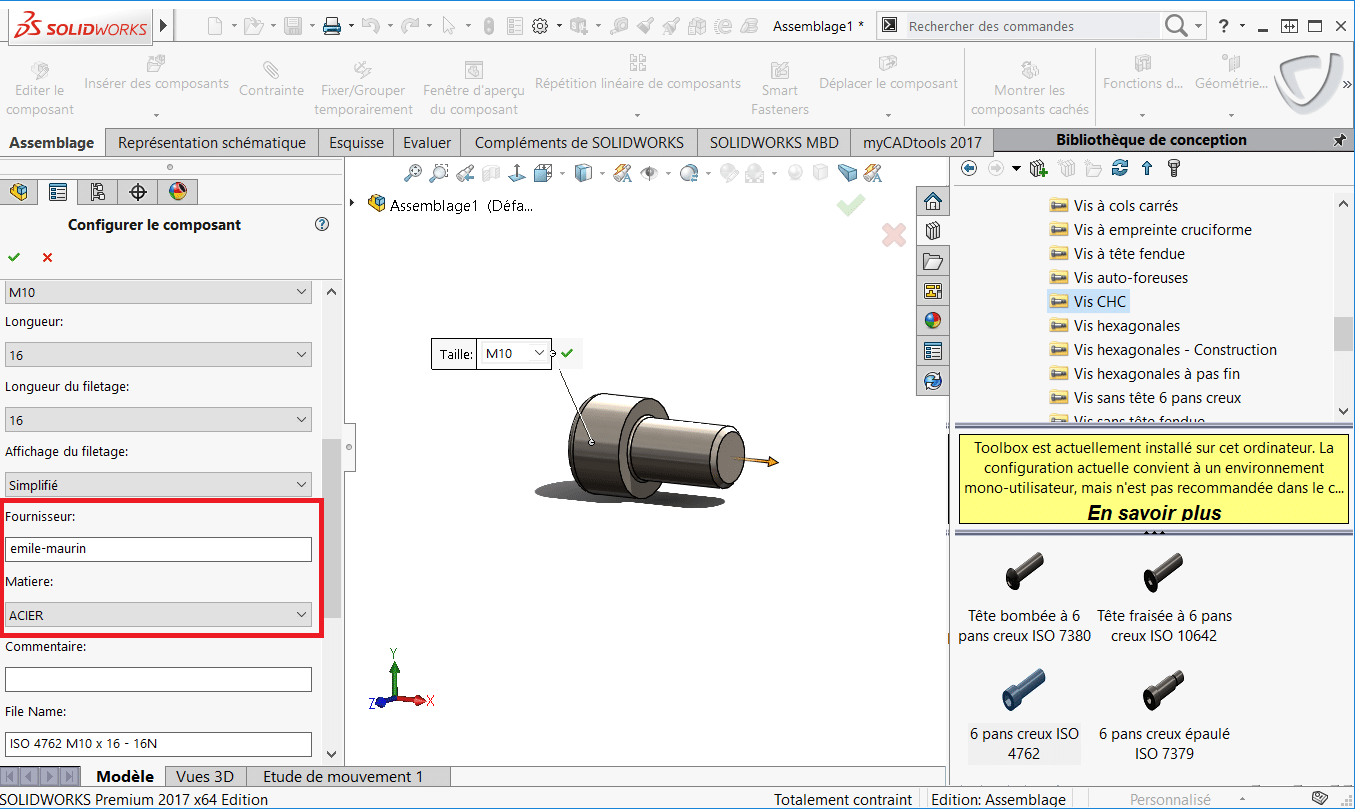Pin the Bibliothèque de conception pane
Viewport: 1355px width, 809px height.
[1339, 140]
